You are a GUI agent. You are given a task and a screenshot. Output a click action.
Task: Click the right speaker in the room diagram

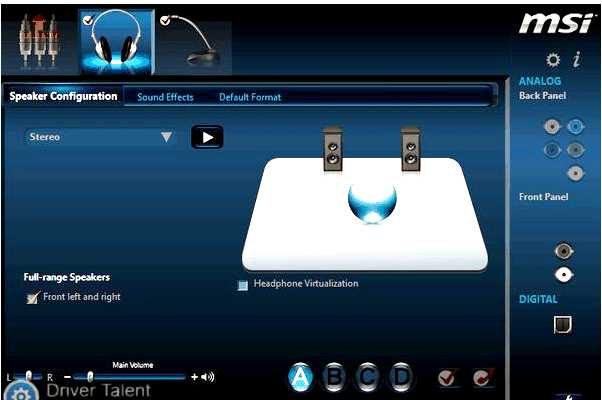pos(409,150)
